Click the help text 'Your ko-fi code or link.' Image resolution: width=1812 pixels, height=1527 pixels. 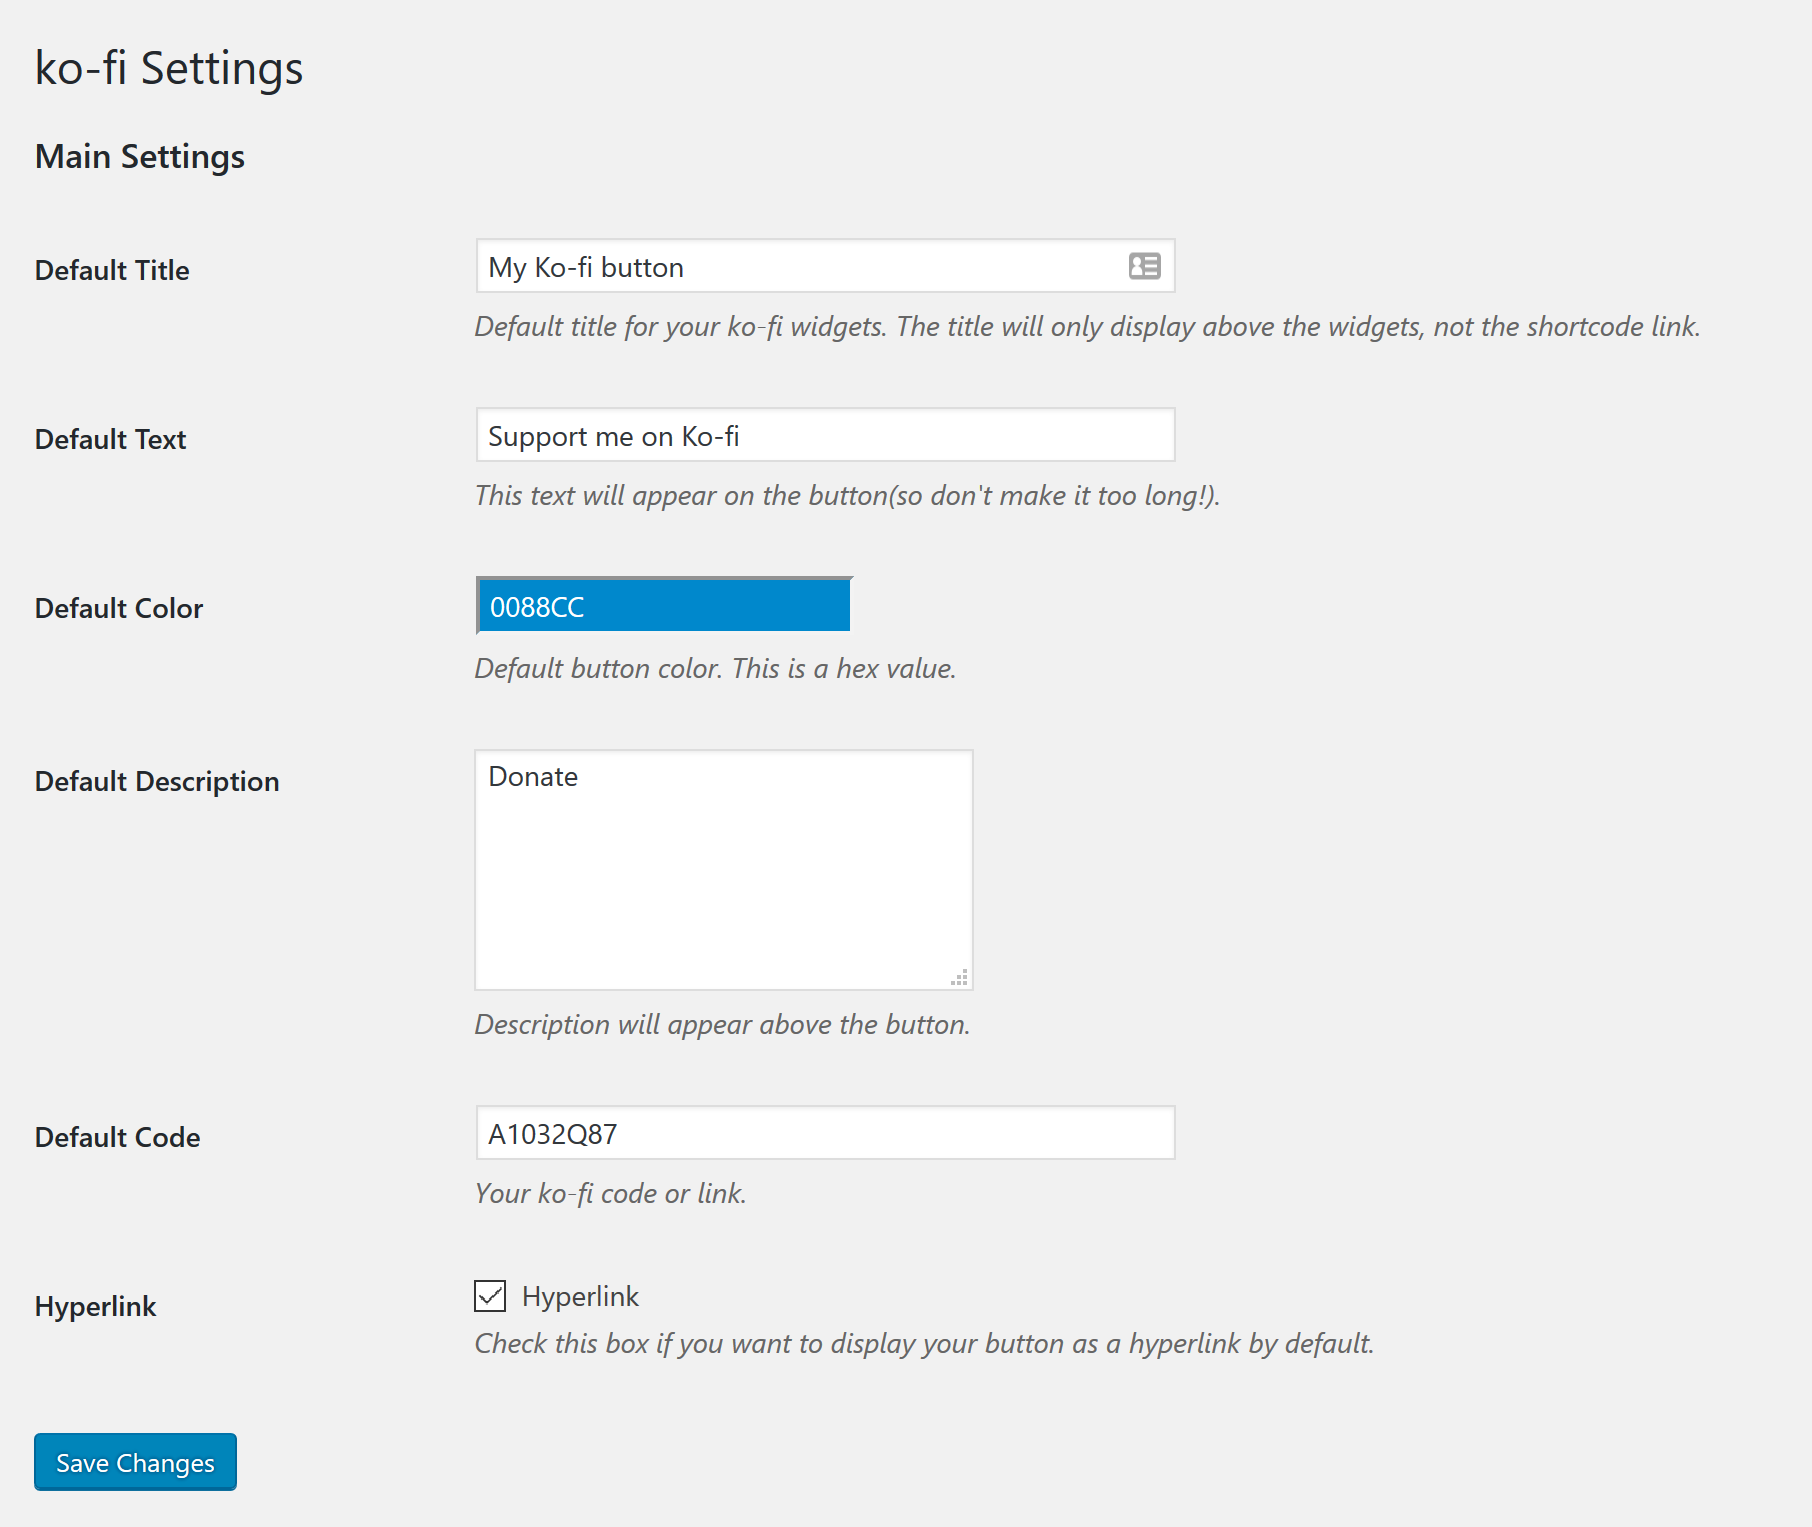tap(611, 1193)
